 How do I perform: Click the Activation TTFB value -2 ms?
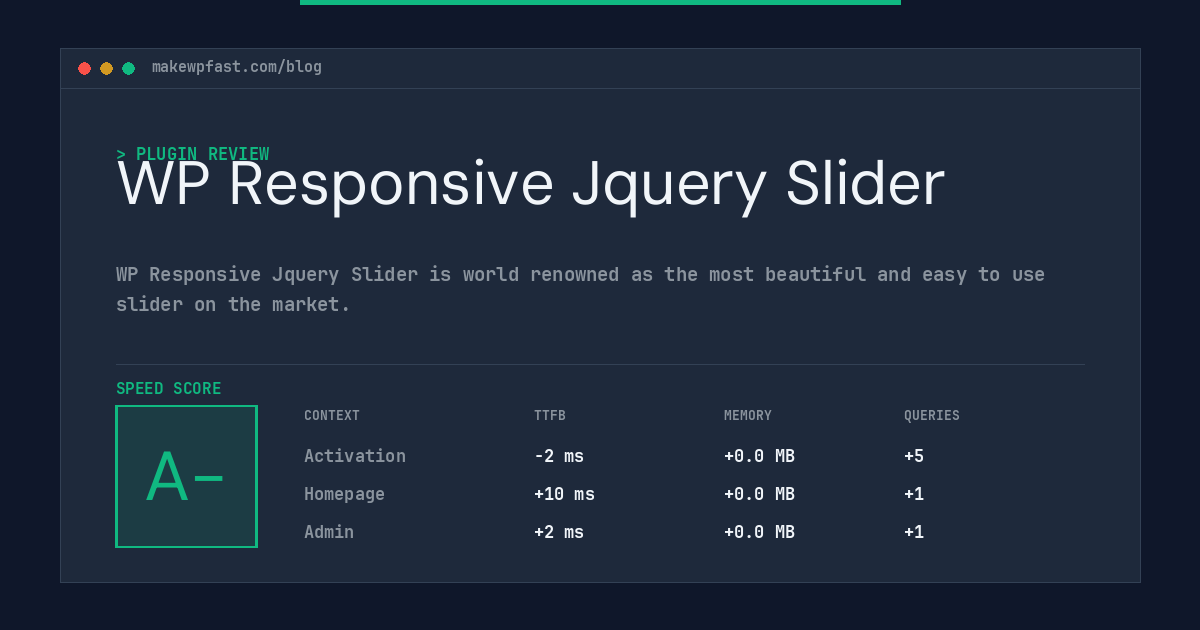click(559, 456)
